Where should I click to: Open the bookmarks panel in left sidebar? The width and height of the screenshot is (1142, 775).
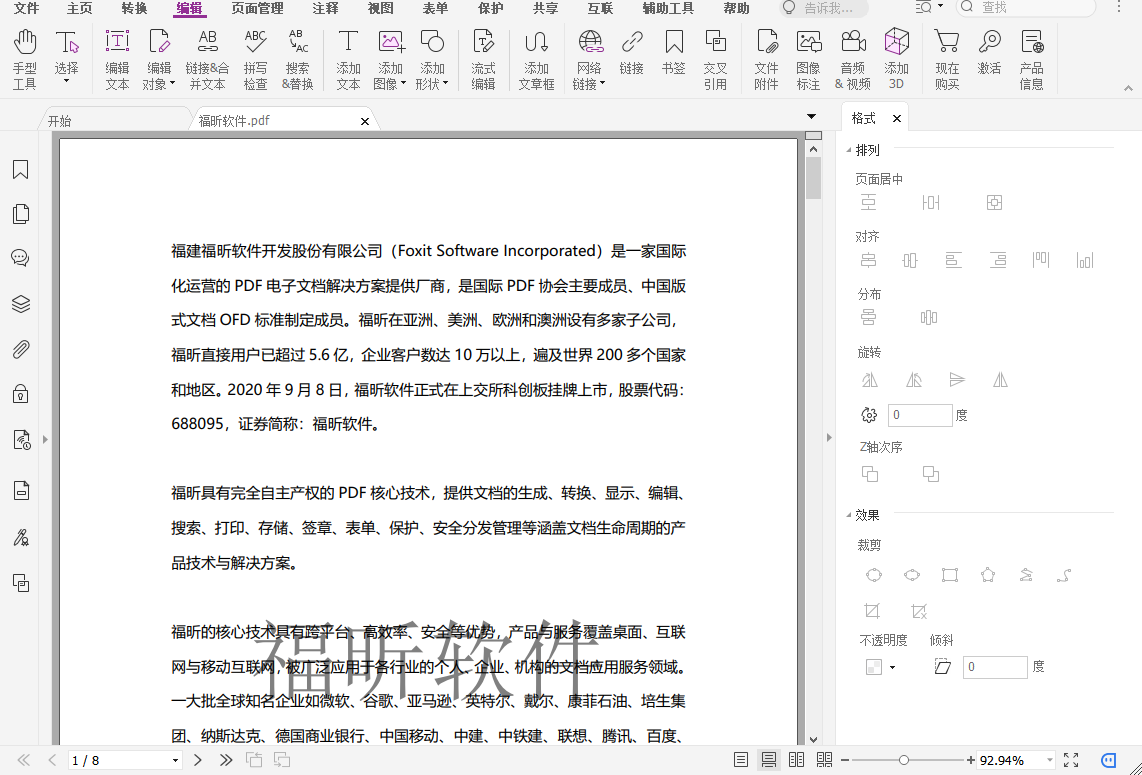20,170
